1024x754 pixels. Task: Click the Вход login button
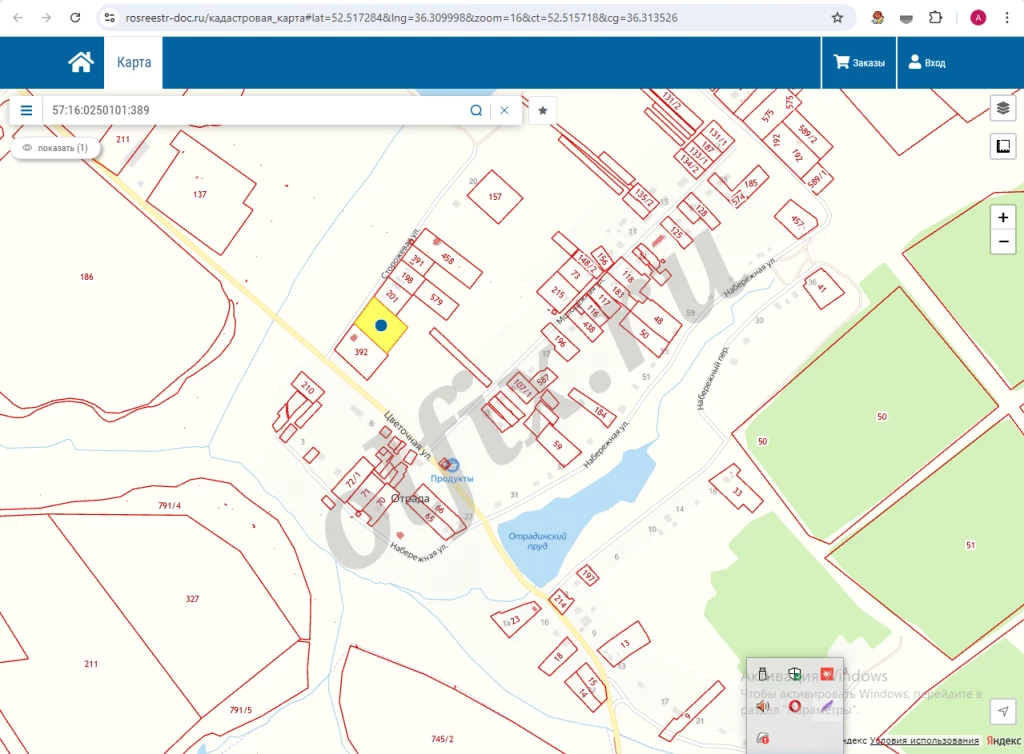point(926,63)
